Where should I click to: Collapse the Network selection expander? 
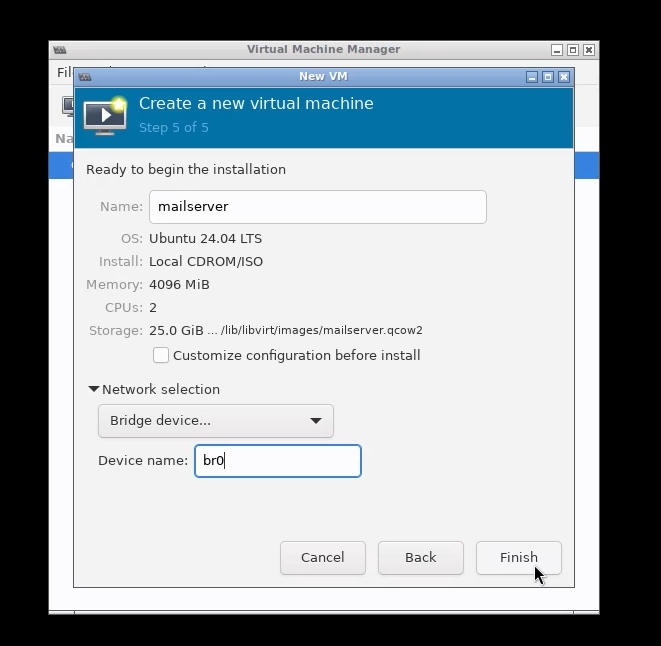(x=154, y=389)
